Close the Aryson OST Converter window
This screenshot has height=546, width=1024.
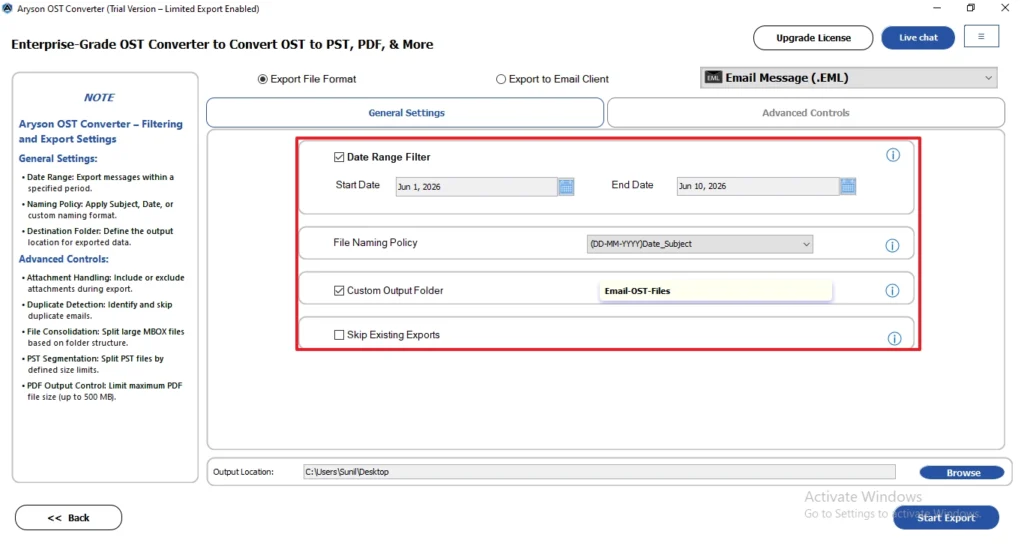click(x=1005, y=8)
